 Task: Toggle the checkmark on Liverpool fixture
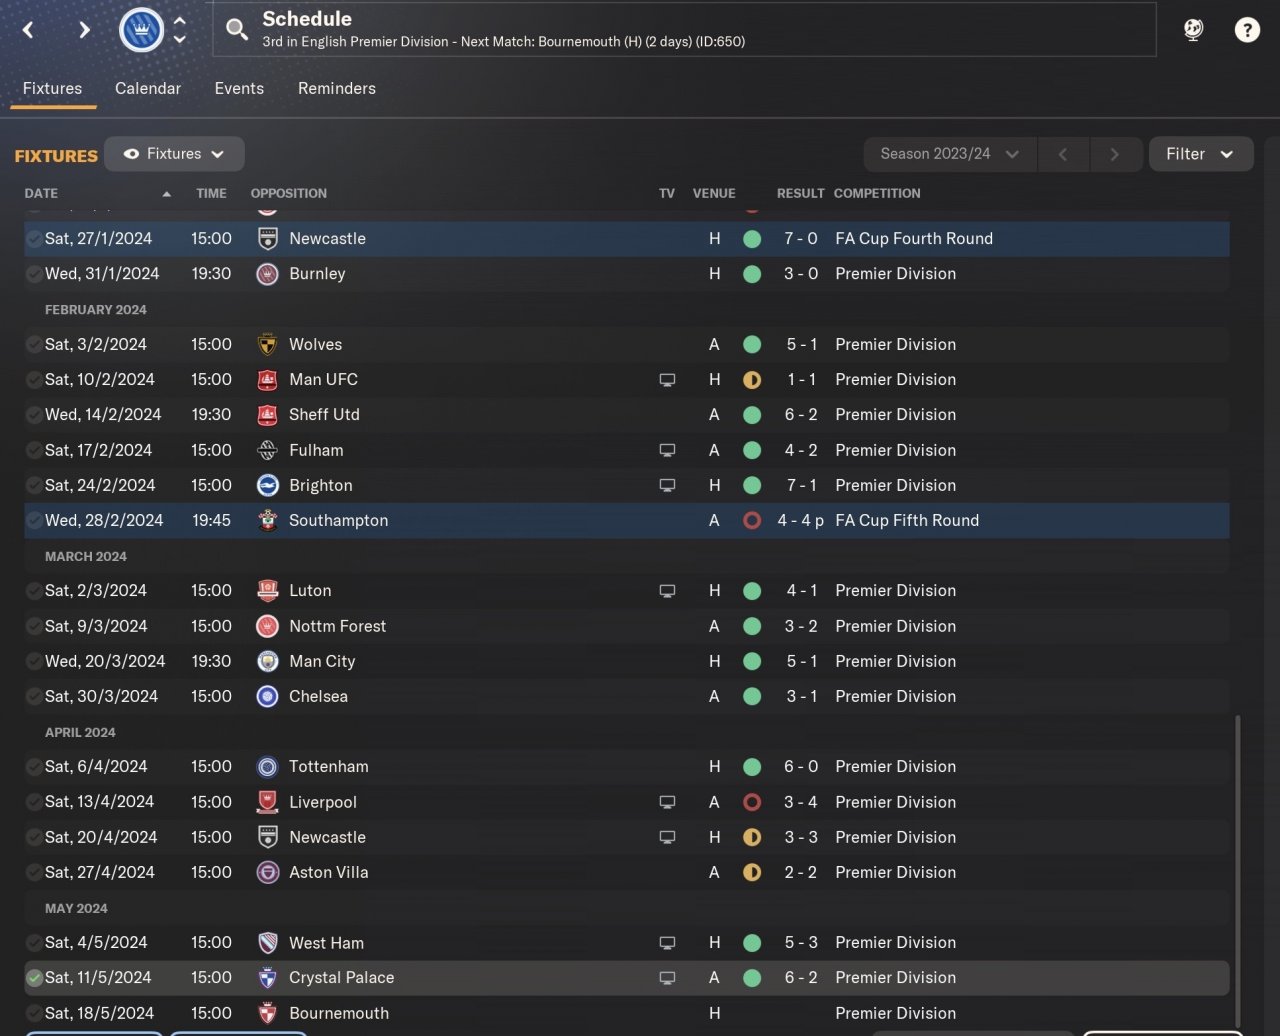(x=34, y=802)
